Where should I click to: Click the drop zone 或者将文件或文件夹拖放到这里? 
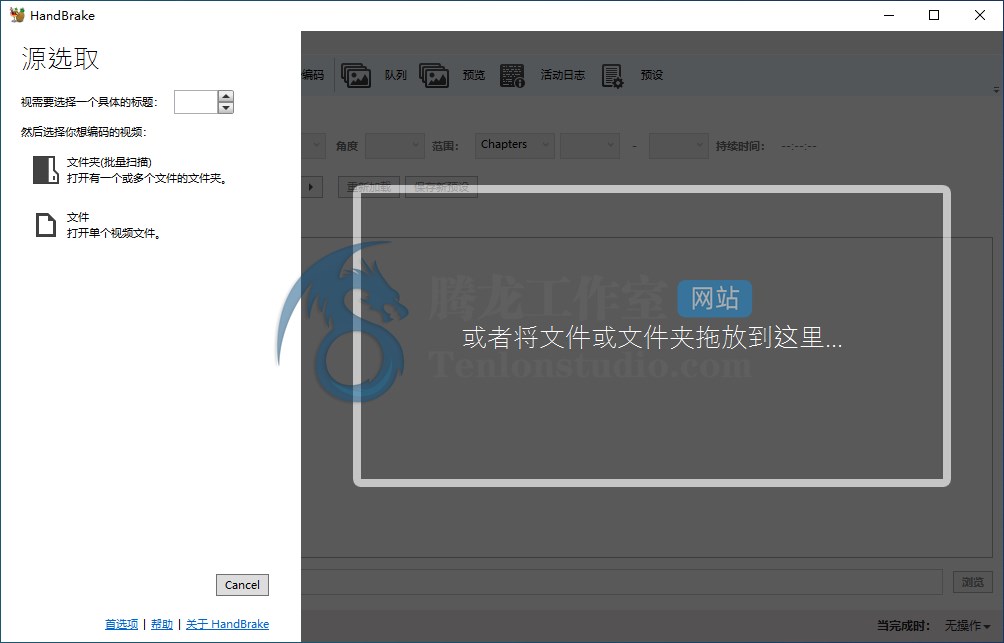(652, 336)
